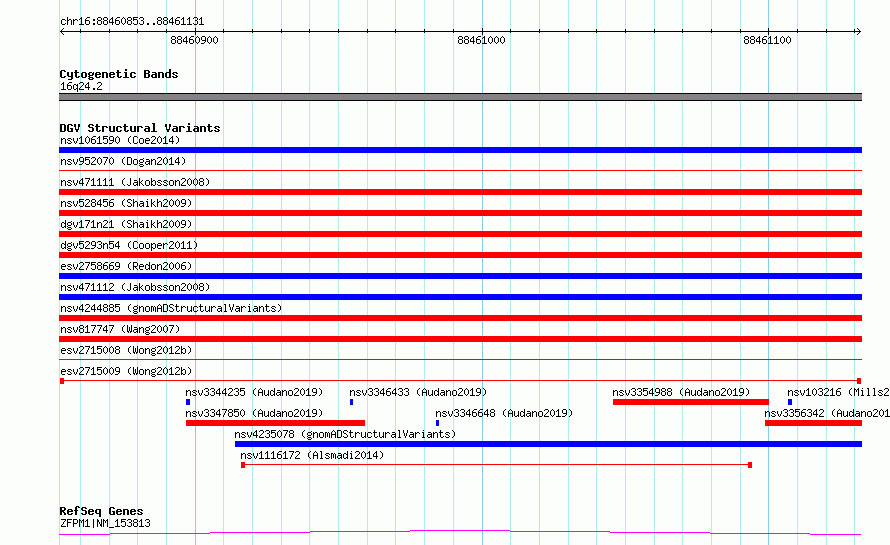Click nsv3346433 (Audano2019) label
Screen dimensions: 890x545
tap(418, 392)
